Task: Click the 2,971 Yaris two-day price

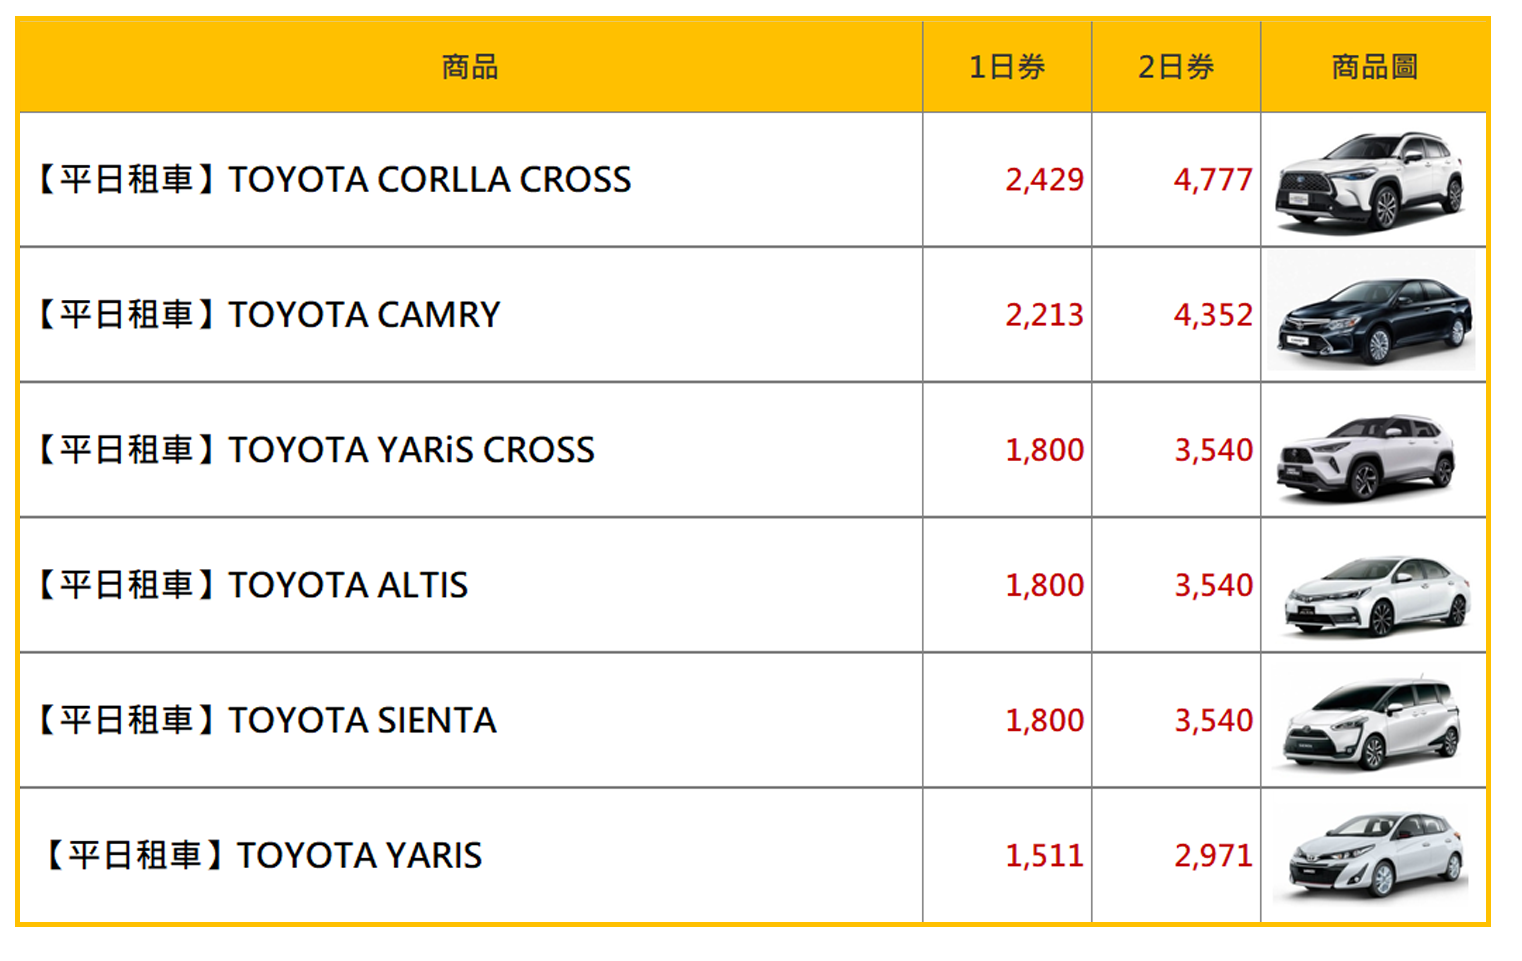Action: [1213, 856]
